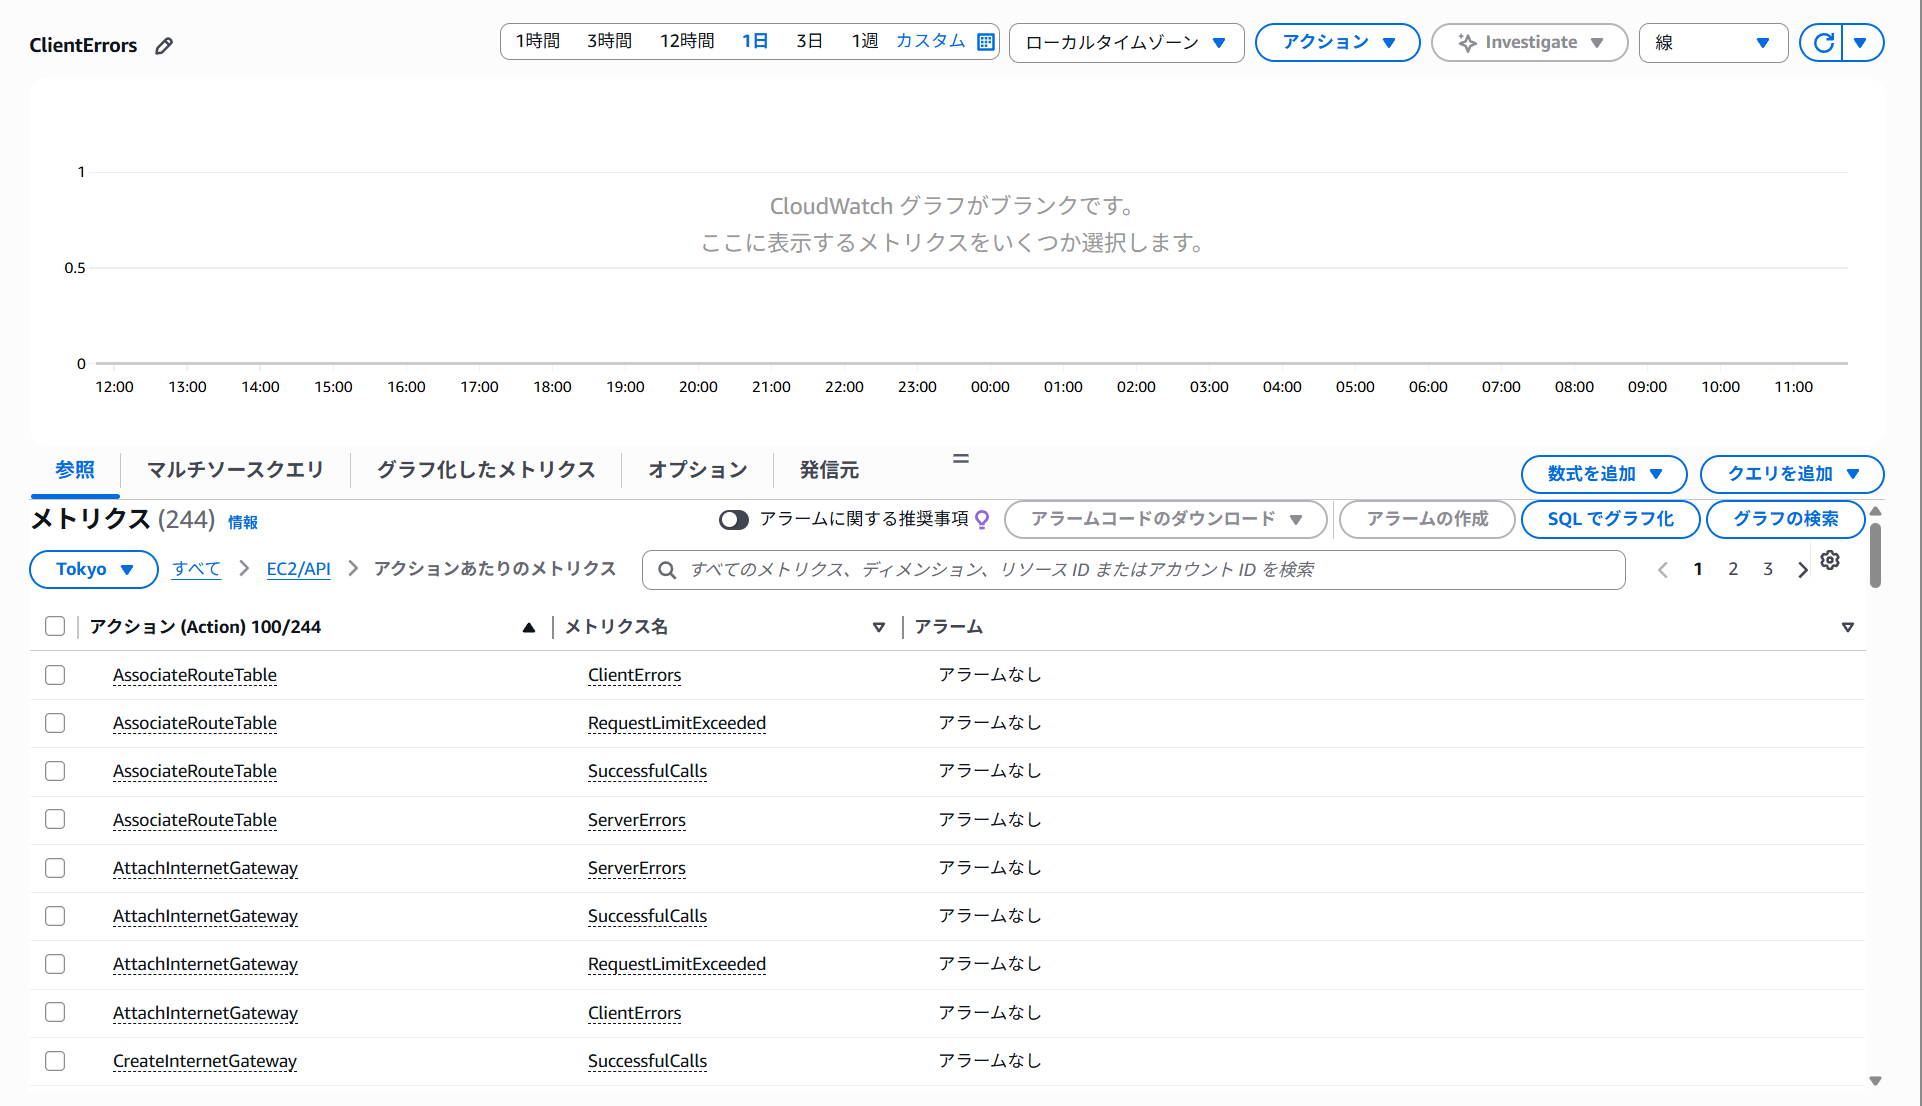The height and width of the screenshot is (1106, 1922).
Task: Check AssociateRouteTable ServerErrors row
Action: click(55, 819)
